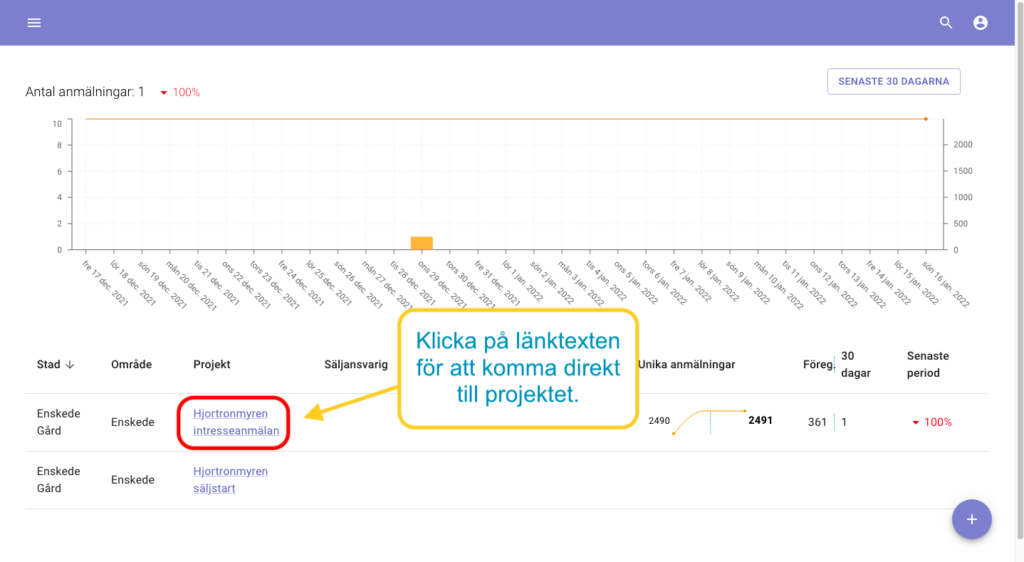Click the Antal anmälningar: 1 heading

click(85, 92)
